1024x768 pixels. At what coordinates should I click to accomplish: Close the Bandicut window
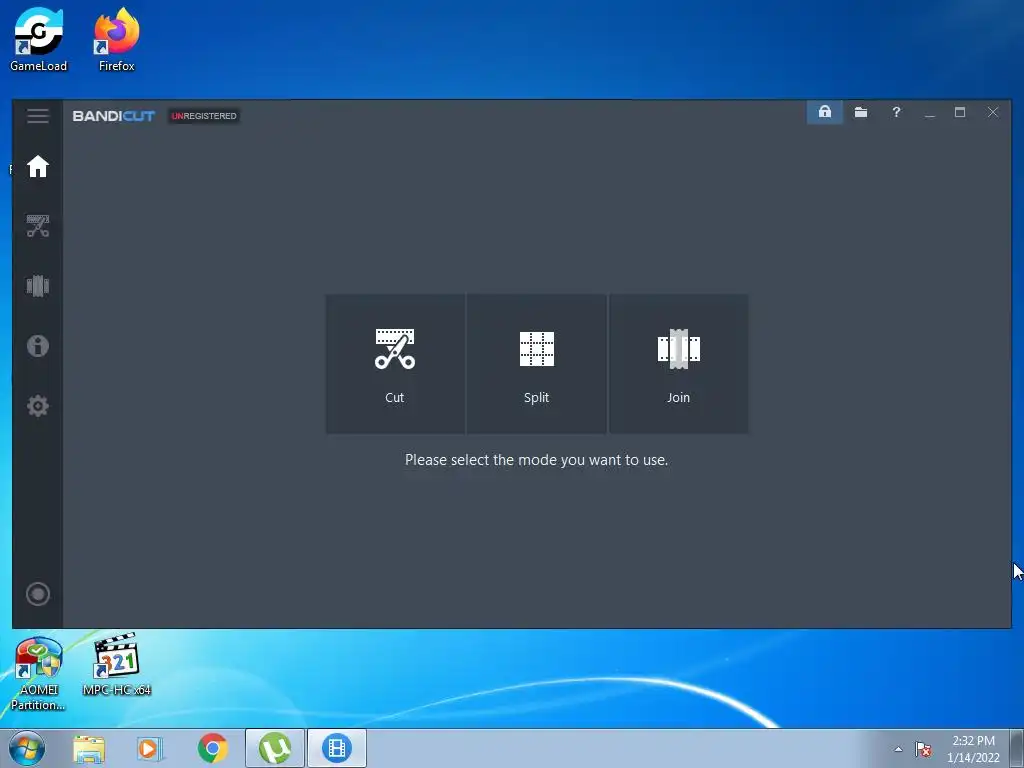click(993, 112)
